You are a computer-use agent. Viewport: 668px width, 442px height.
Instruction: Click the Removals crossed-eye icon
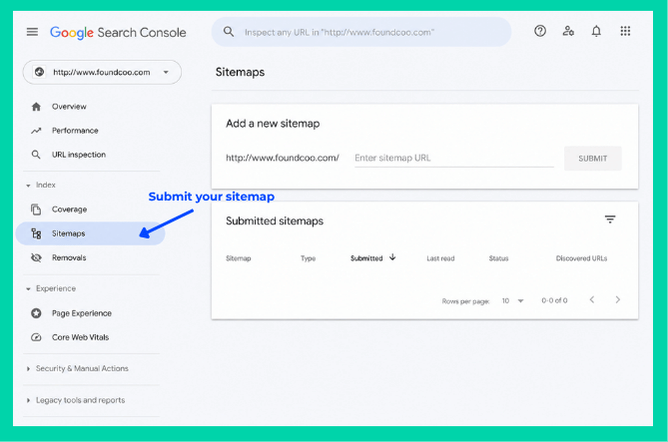pos(36,258)
